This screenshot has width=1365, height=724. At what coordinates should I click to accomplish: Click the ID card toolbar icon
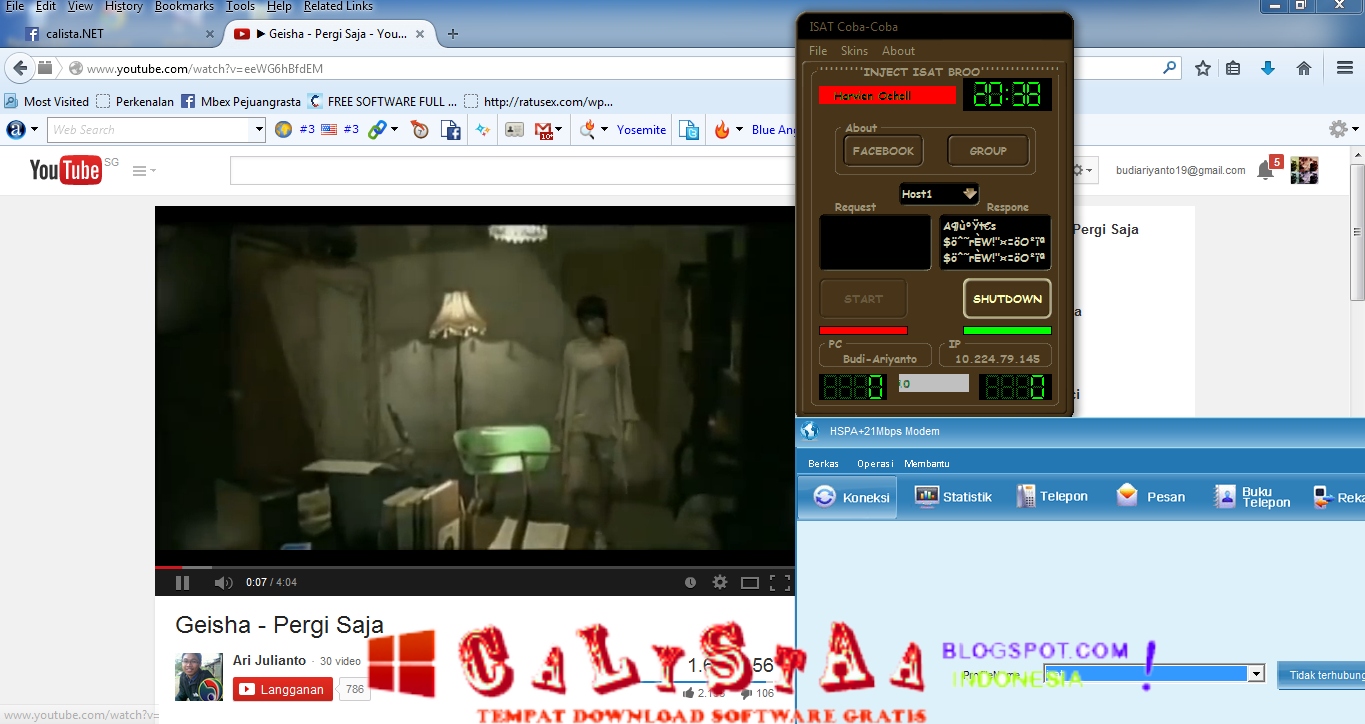[514, 130]
